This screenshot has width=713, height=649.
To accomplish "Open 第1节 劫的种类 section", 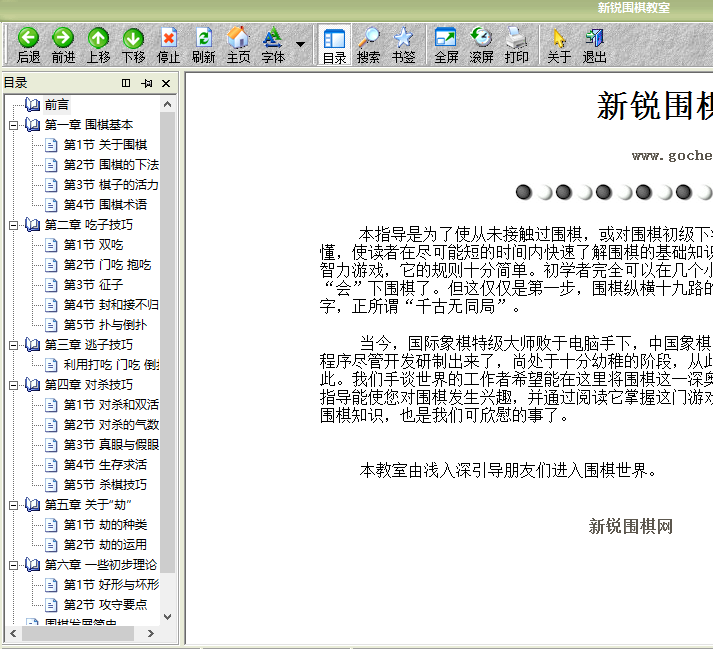I will pyautogui.click(x=105, y=525).
